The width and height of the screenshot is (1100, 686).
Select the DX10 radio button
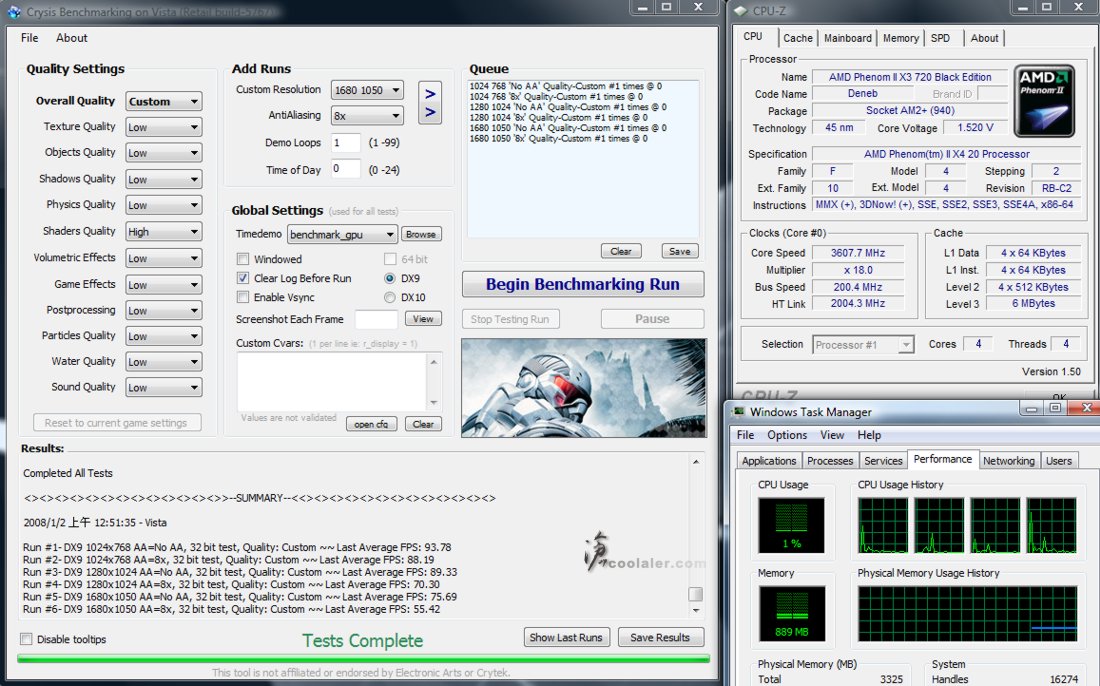coord(390,297)
